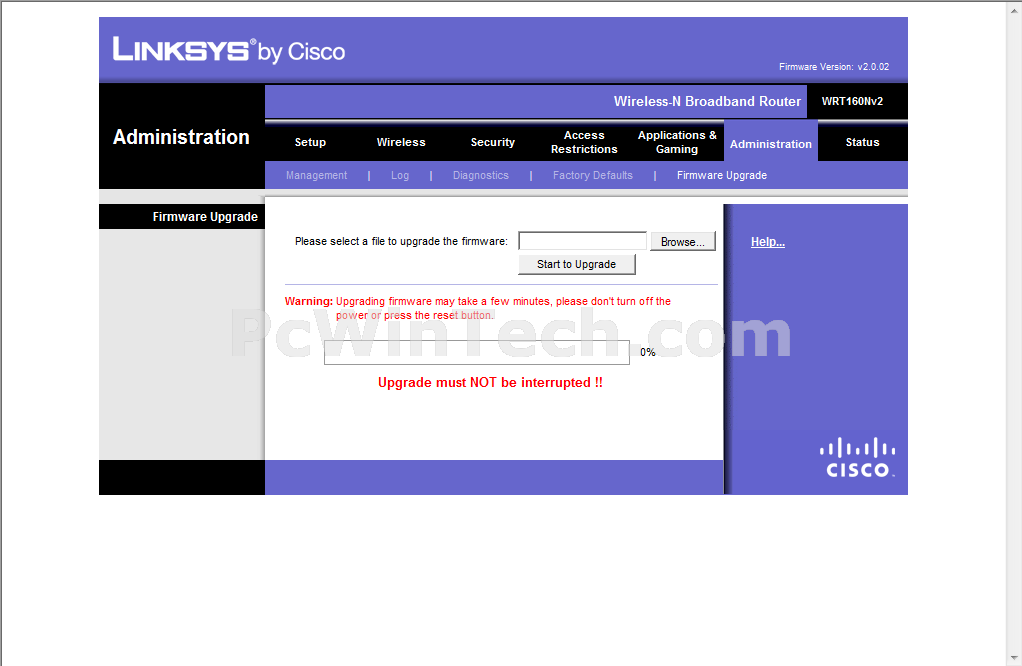Viewport: 1022px width, 666px height.
Task: Click the Firmware Version v2.0.02 text
Action: click(834, 66)
